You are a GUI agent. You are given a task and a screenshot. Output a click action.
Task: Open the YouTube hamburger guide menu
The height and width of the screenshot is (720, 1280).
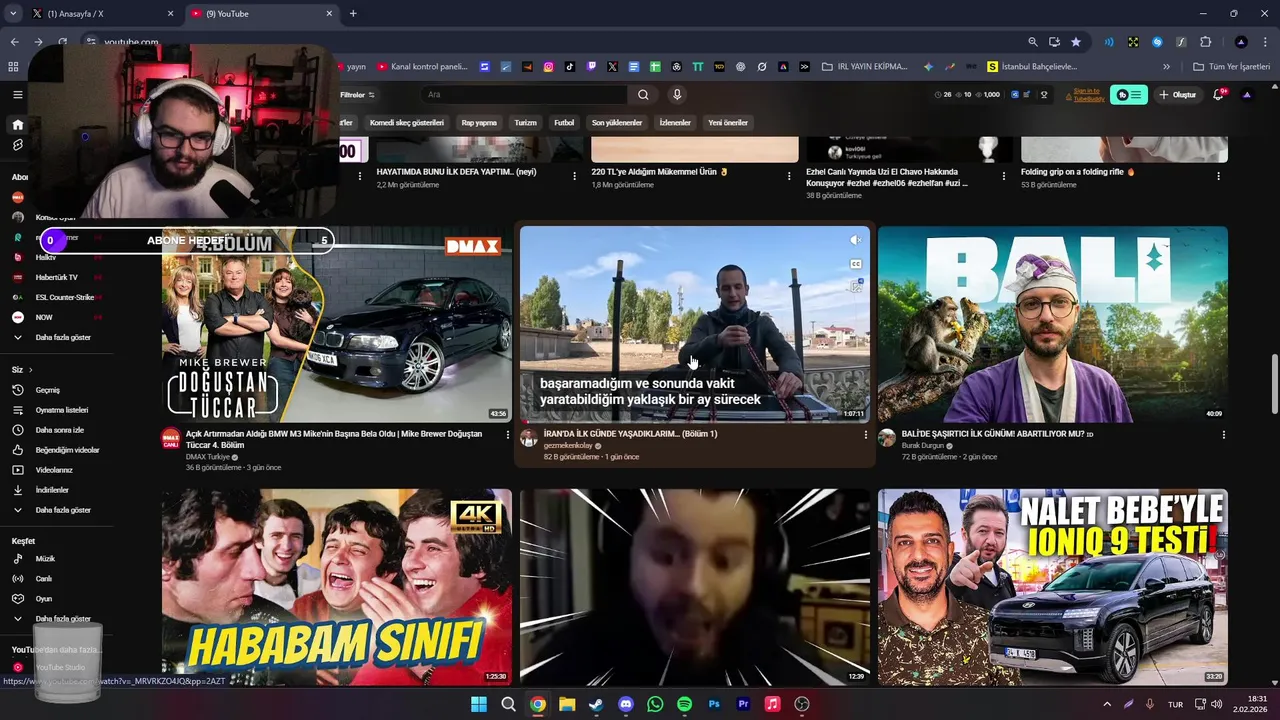(17, 94)
